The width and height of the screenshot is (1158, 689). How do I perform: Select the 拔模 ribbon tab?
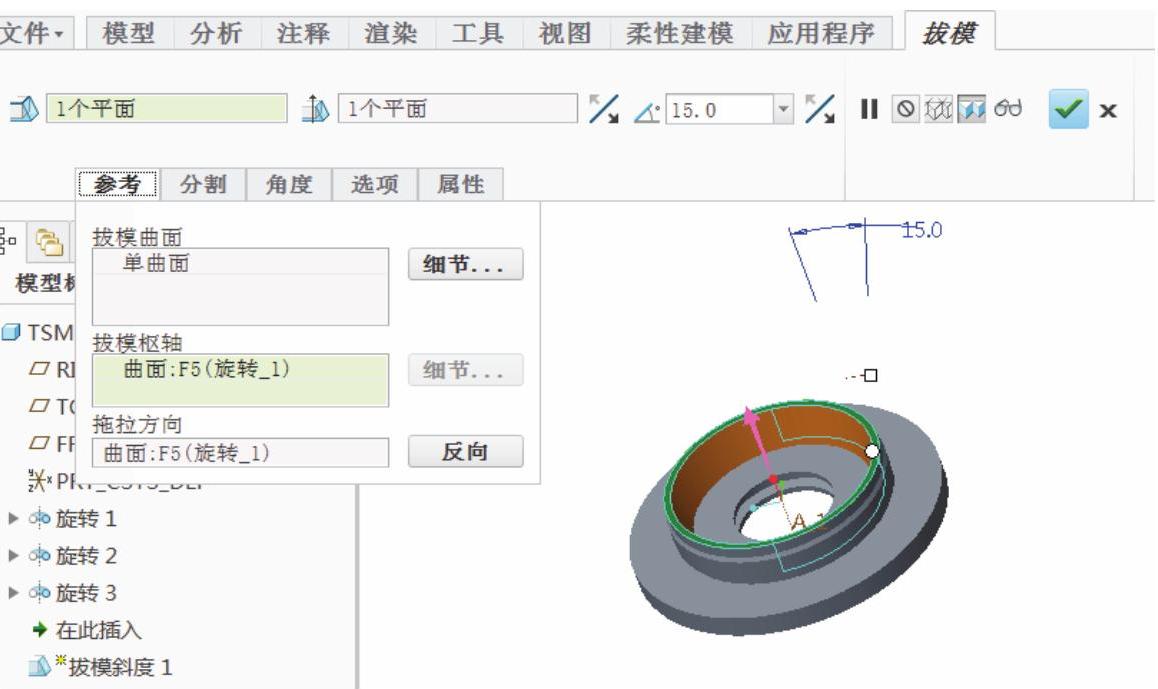click(x=950, y=32)
